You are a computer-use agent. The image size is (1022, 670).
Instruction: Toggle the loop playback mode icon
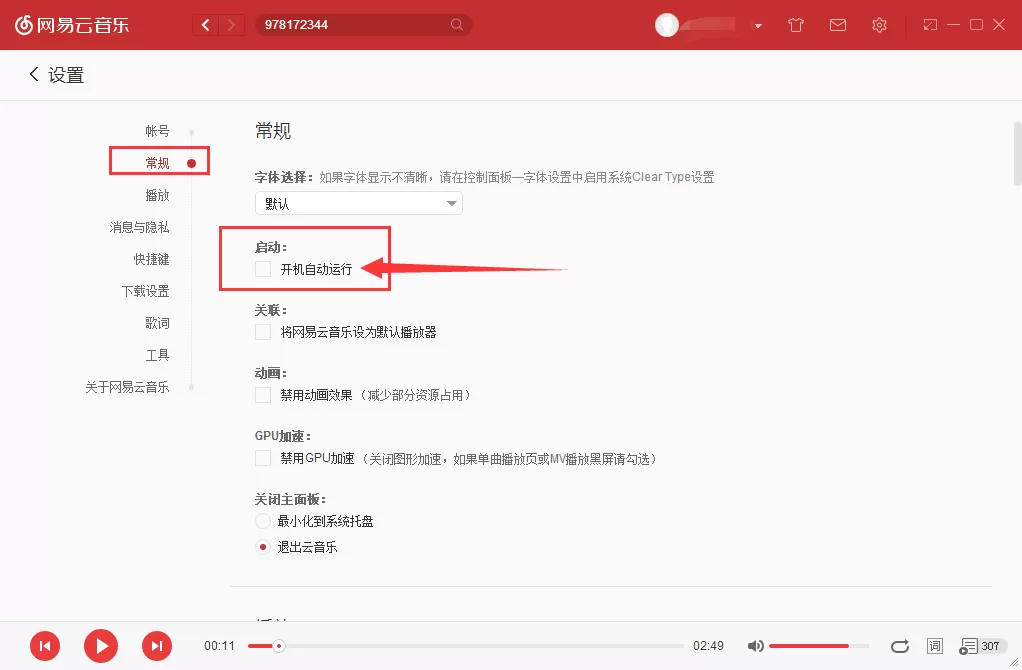click(x=900, y=646)
